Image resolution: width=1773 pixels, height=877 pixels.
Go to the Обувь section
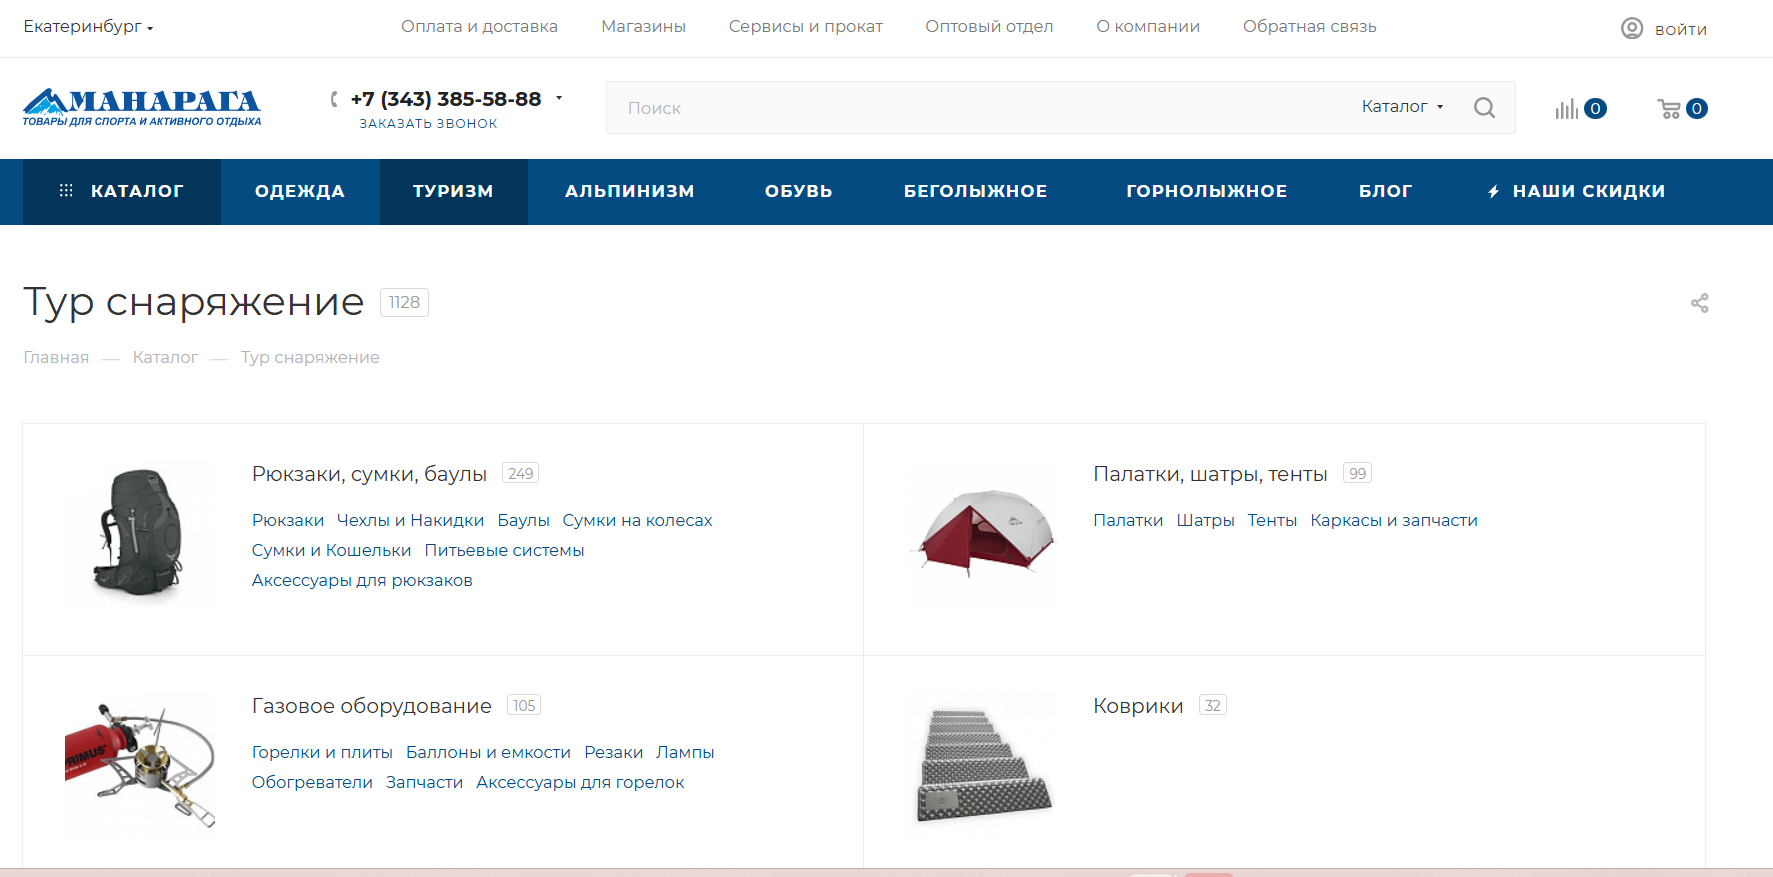coord(798,191)
